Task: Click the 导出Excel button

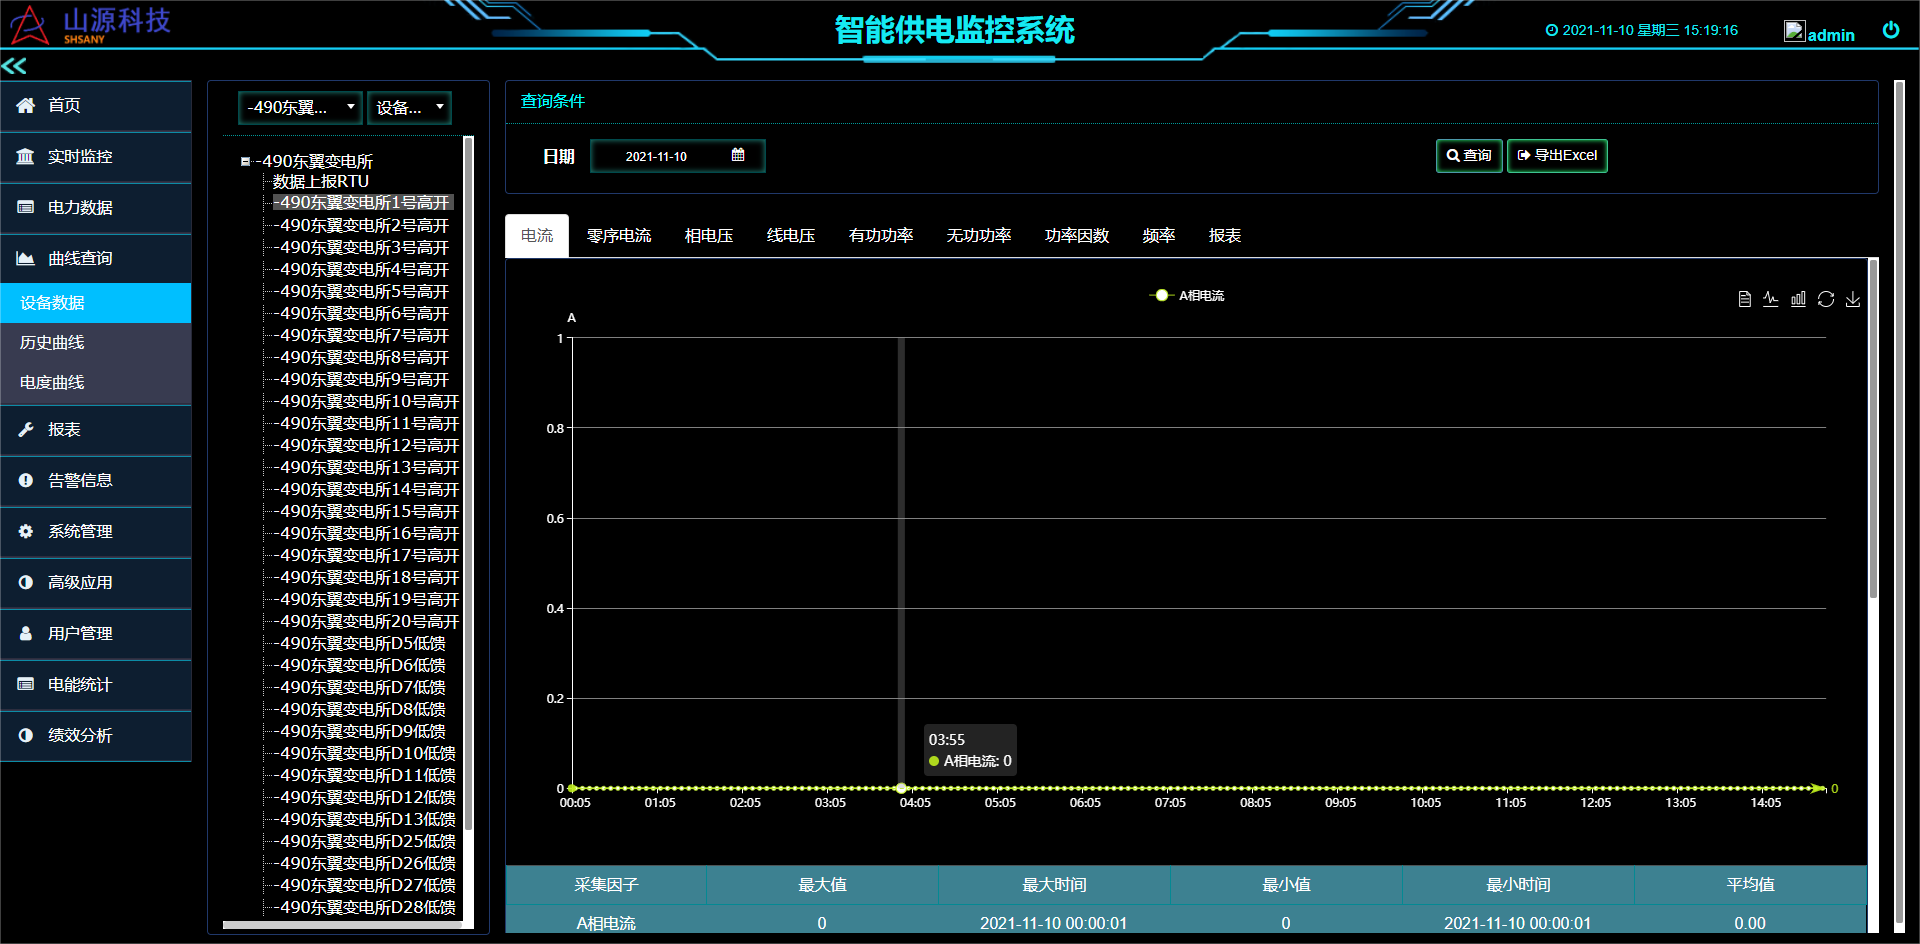Action: pos(1556,156)
